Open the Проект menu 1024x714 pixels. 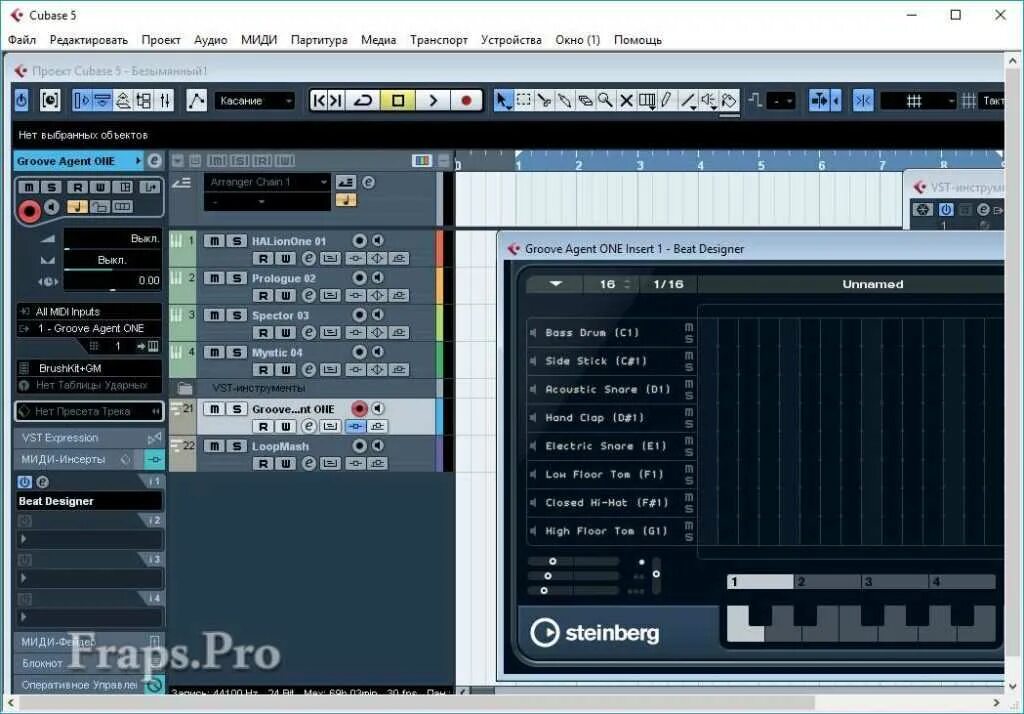point(161,40)
